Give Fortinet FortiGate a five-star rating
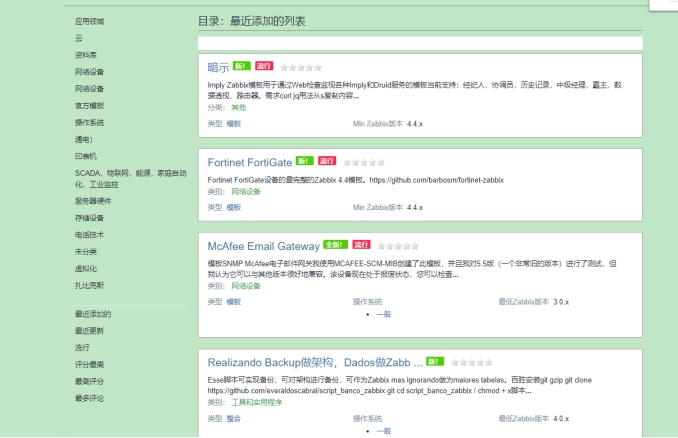Screen dimensions: 678x438 pos(381,163)
